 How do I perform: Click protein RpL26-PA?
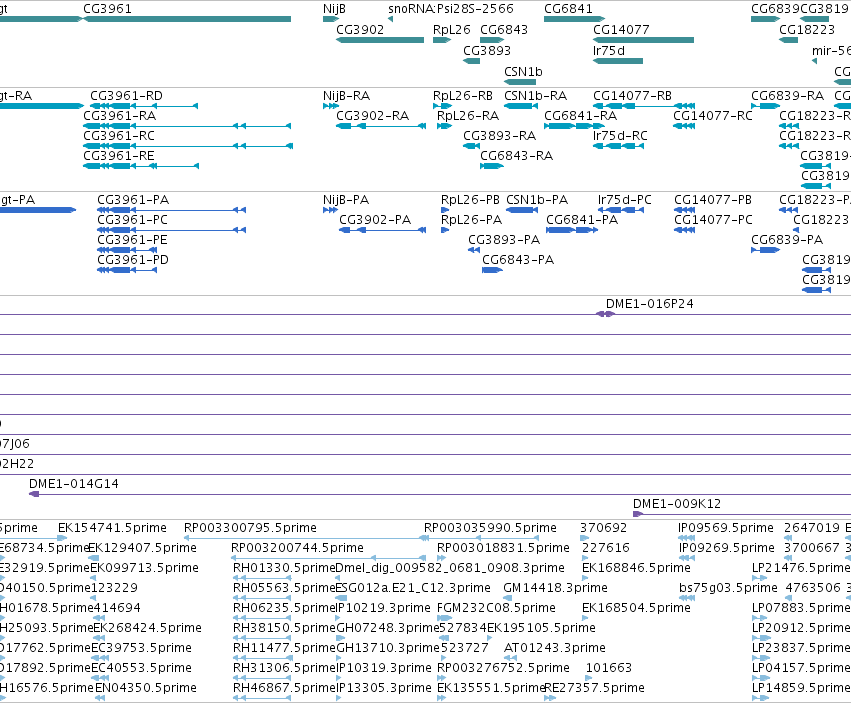pos(472,220)
